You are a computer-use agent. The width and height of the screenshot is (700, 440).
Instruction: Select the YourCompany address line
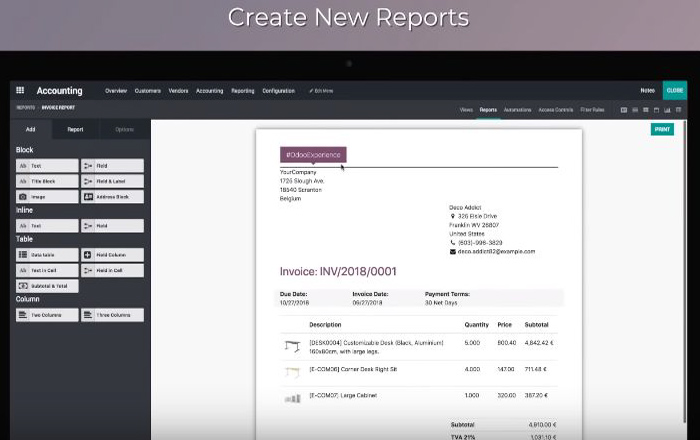[298, 172]
